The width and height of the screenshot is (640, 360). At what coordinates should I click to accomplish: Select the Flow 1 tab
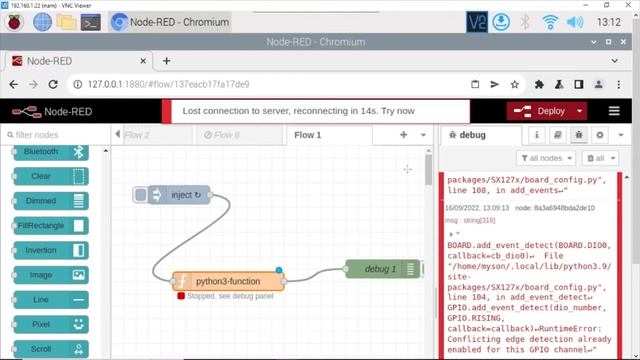tap(329, 135)
